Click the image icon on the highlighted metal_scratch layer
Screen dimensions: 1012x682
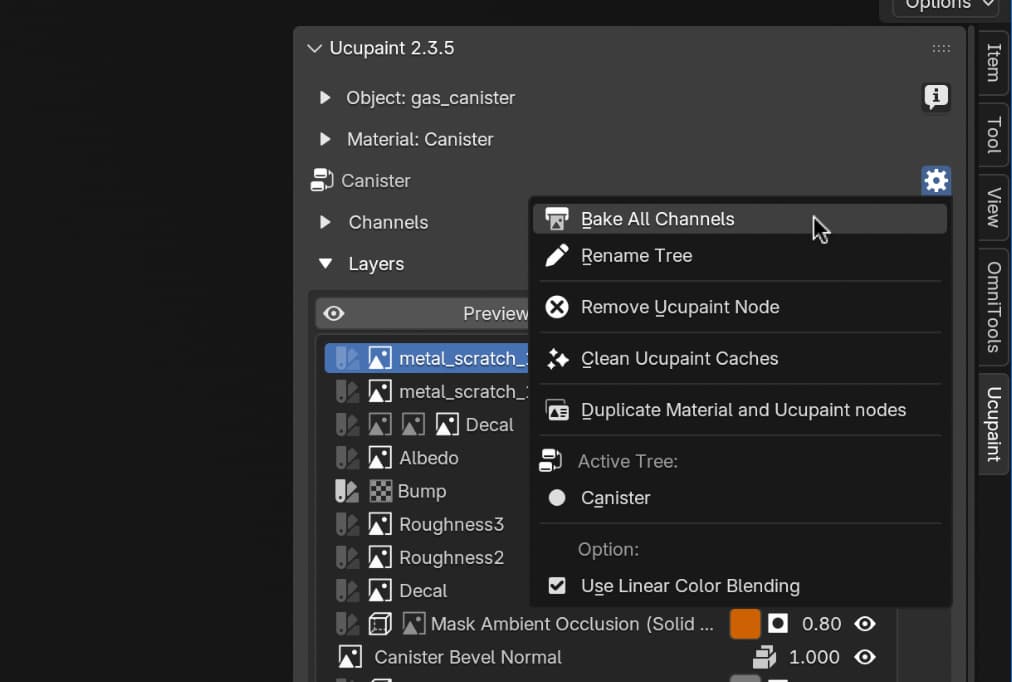click(x=380, y=358)
